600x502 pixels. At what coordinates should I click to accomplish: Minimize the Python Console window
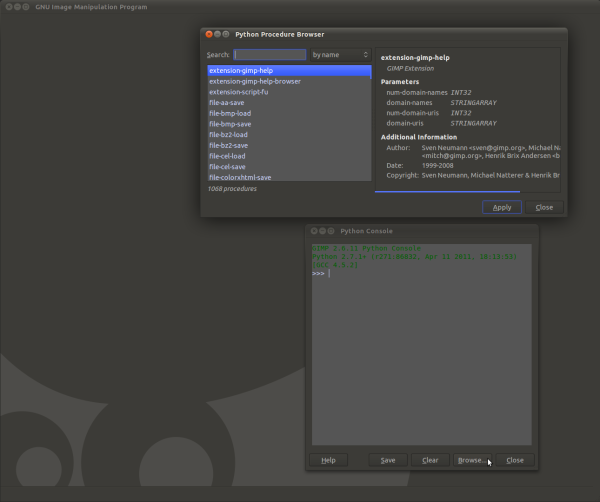[323, 231]
